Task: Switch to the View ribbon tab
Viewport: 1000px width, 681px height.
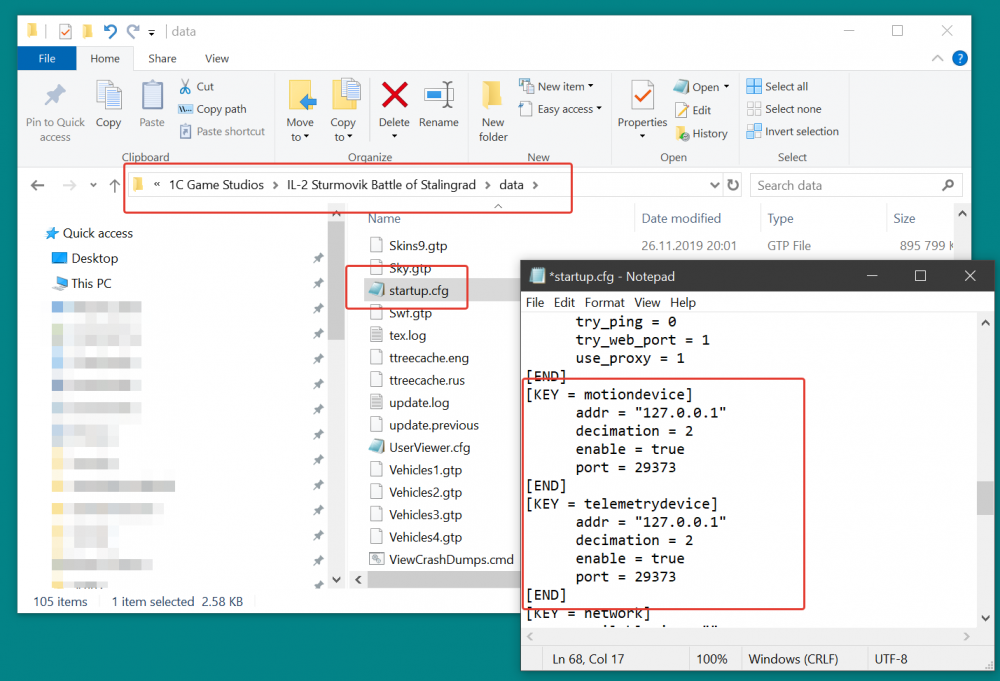Action: 216,59
